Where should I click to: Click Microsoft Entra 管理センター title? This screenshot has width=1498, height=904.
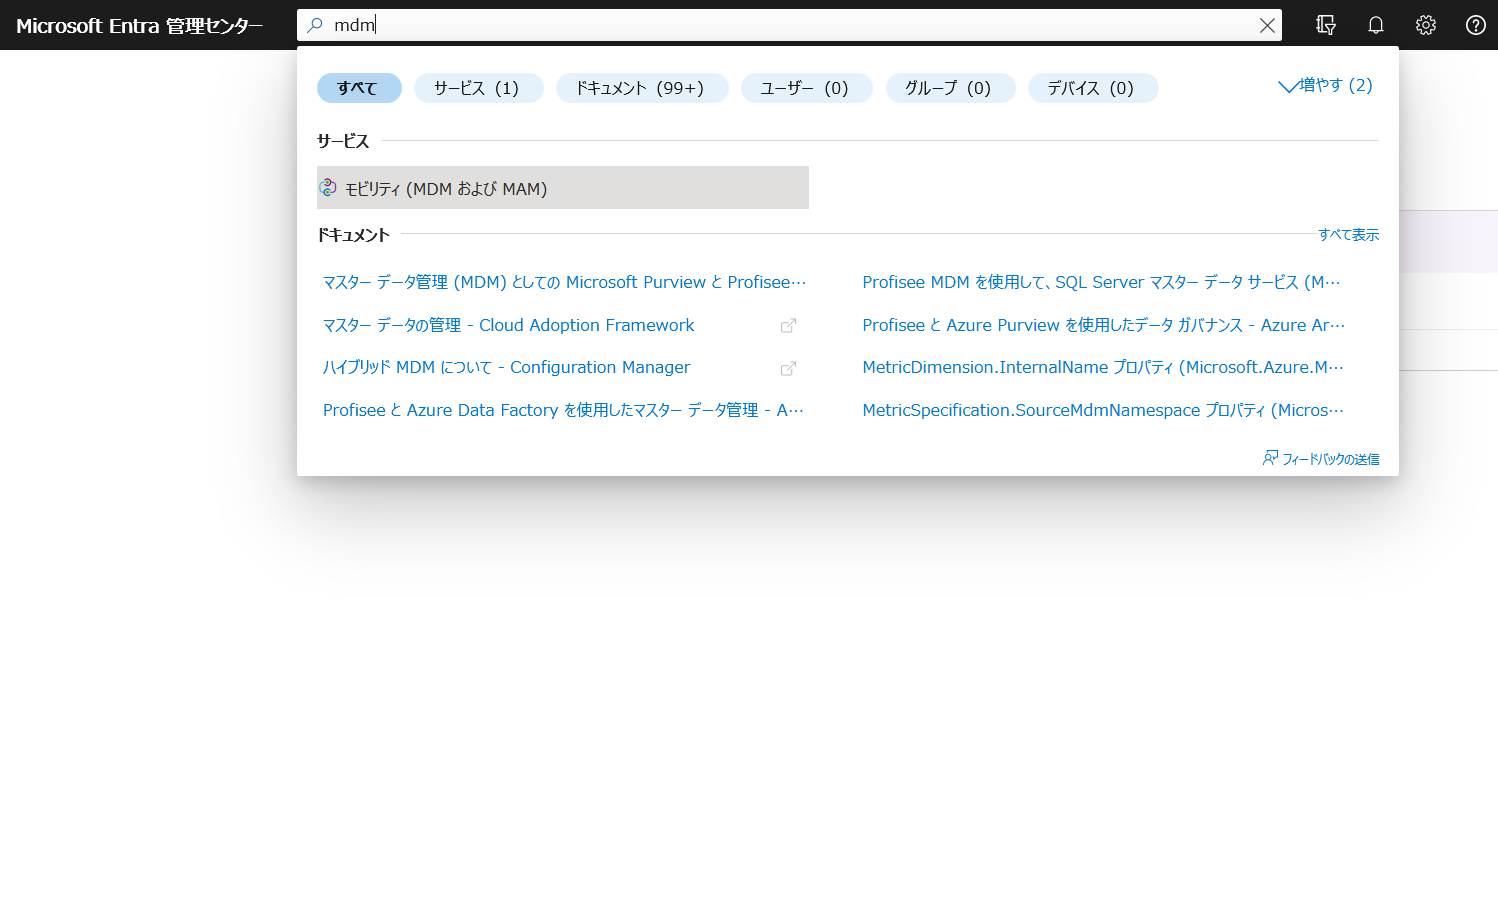click(x=140, y=26)
